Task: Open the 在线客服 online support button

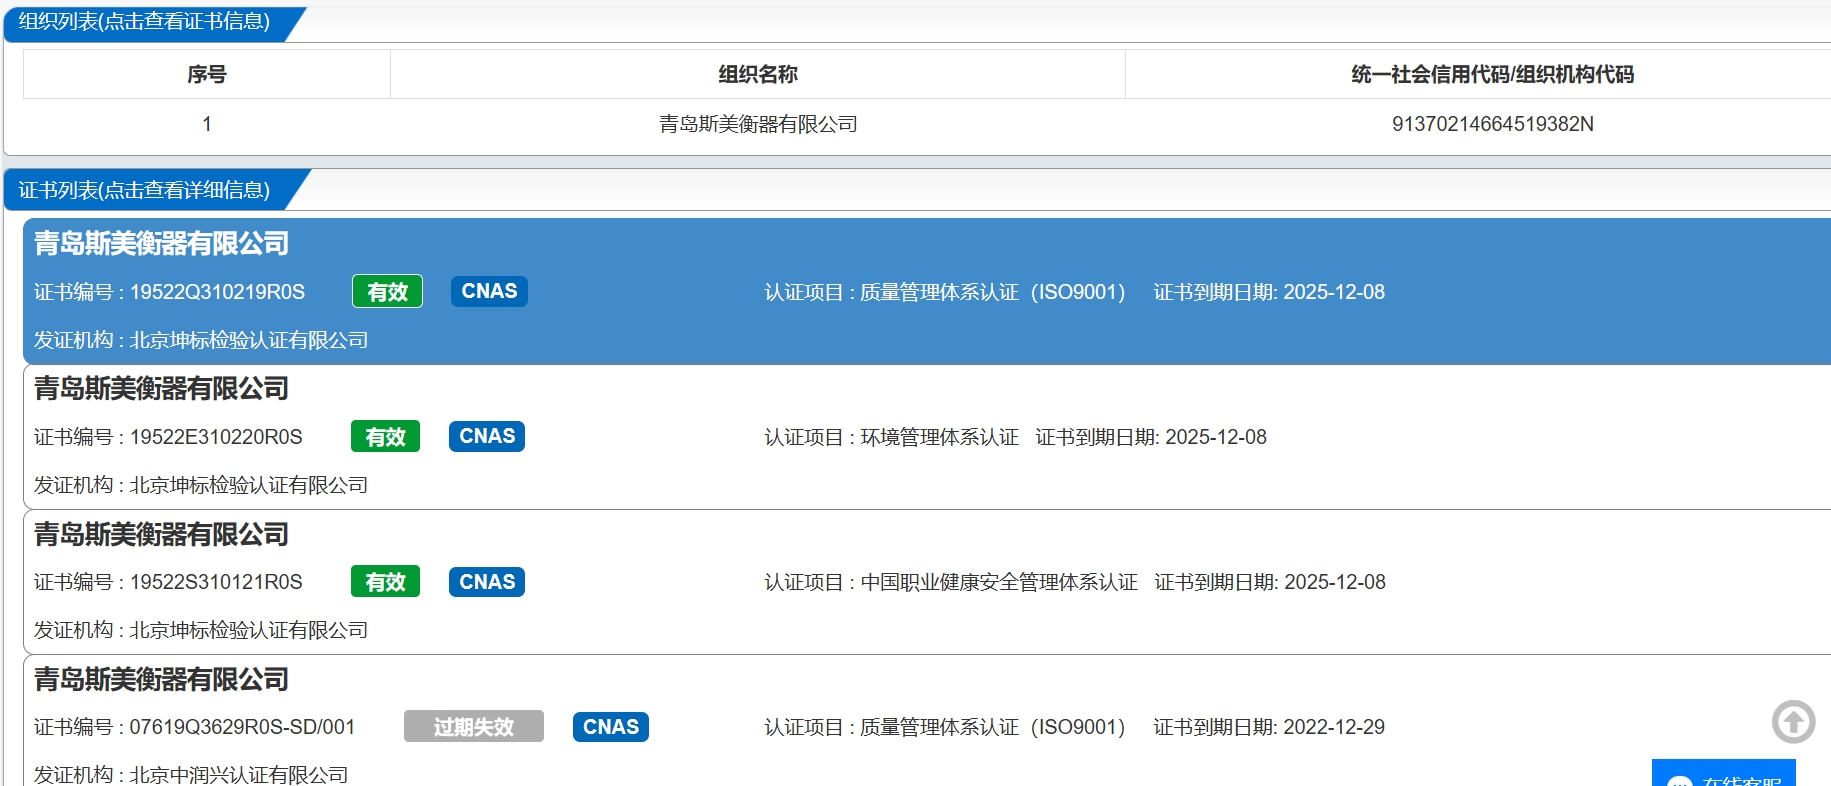Action: (1724, 773)
